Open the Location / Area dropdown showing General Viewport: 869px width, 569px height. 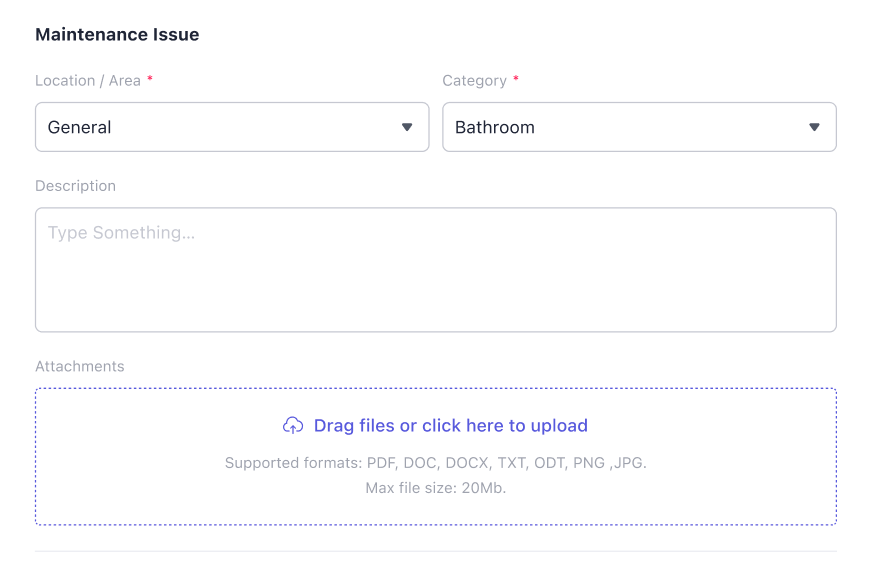click(232, 127)
